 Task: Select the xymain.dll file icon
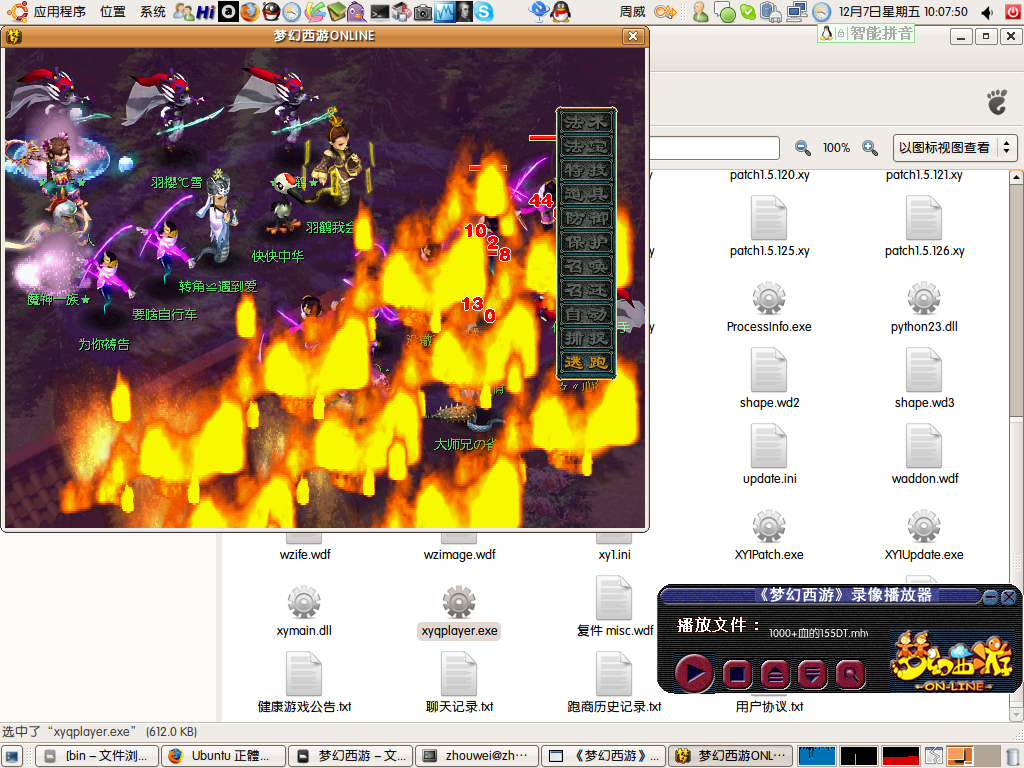point(304,602)
